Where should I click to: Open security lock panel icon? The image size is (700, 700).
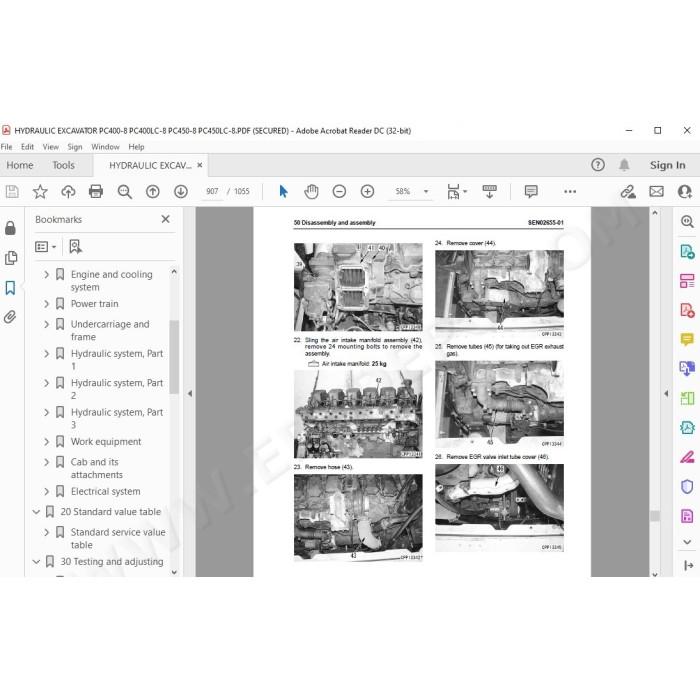click(10, 228)
